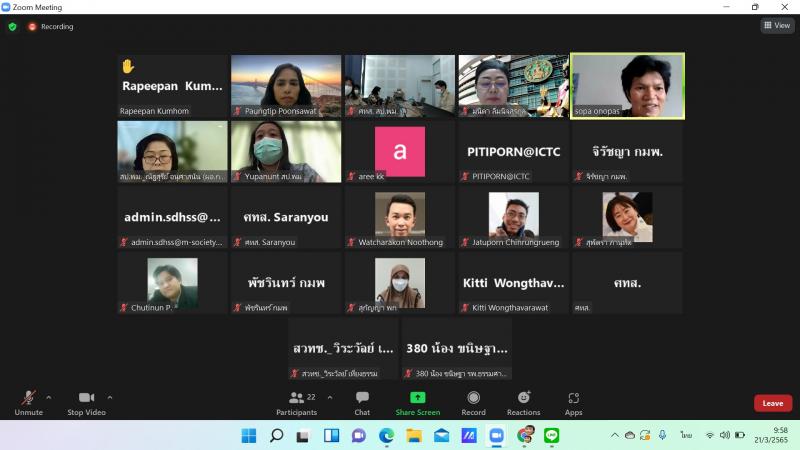Image resolution: width=800 pixels, height=450 pixels.
Task: Select พัชรินทร์ กมพ participant tile
Action: point(286,283)
